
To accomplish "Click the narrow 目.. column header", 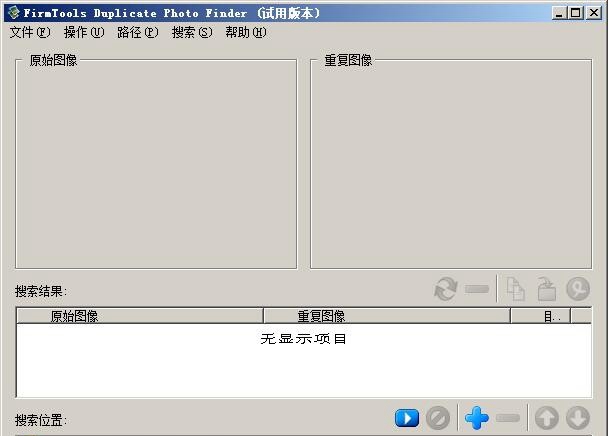I will (541, 316).
